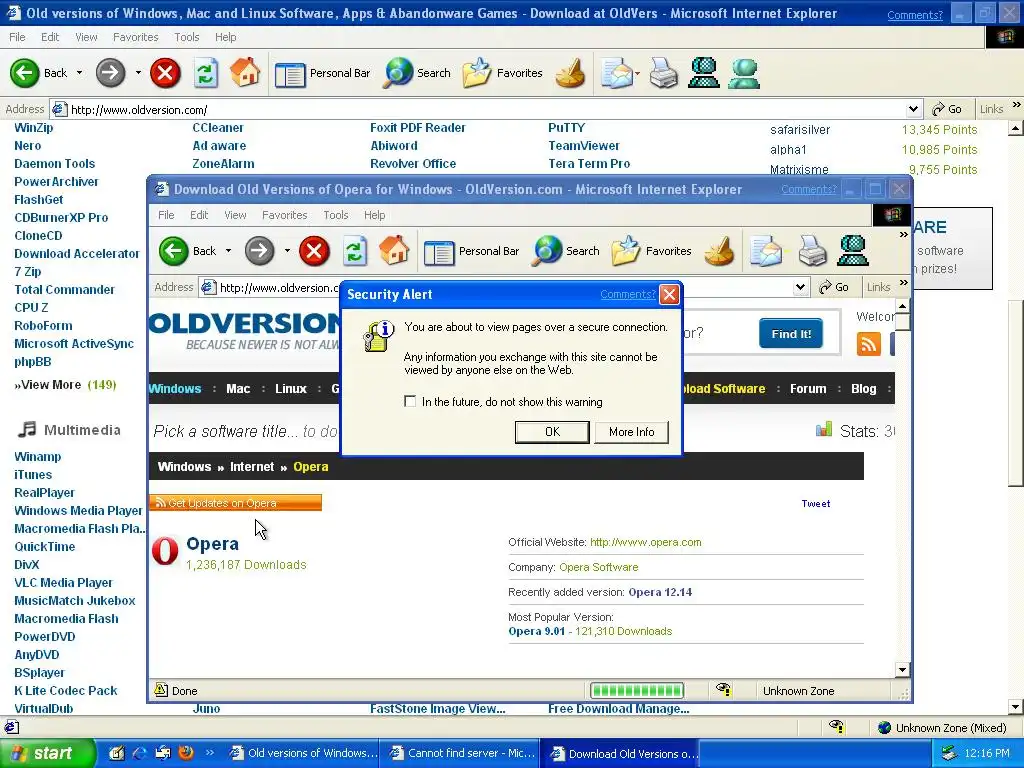
Task: Click the Comments? link in the Security Alert title bar
Action: click(628, 295)
